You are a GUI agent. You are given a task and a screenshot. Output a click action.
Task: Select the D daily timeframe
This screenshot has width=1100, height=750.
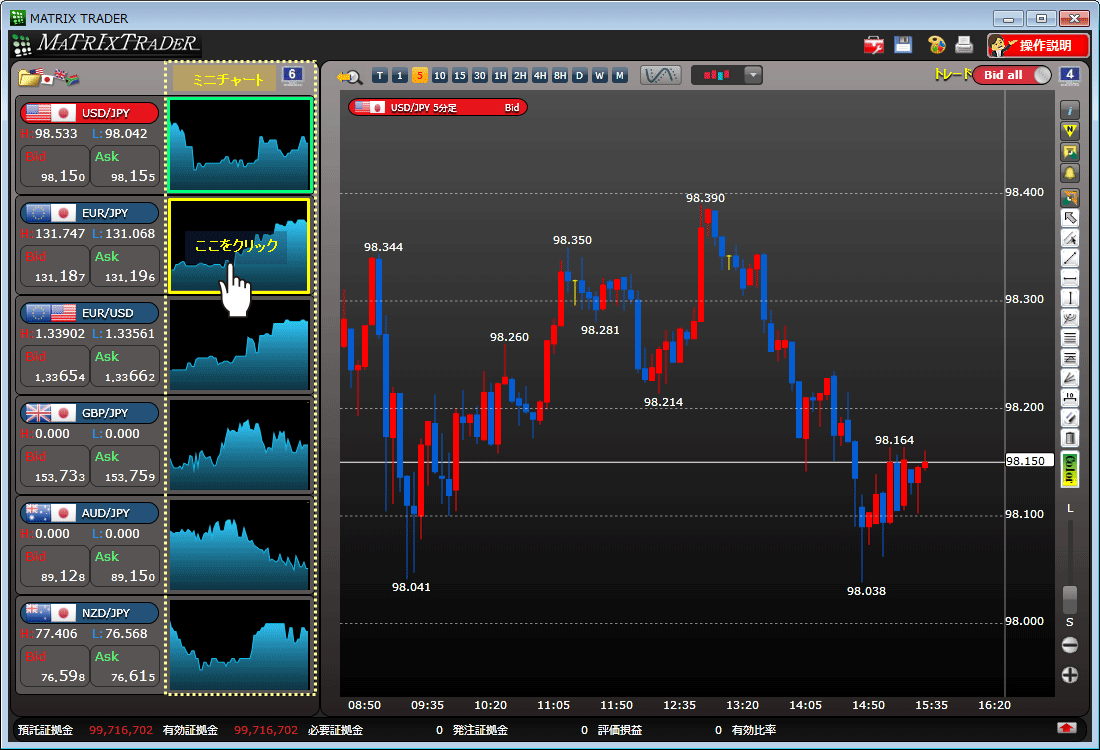click(x=579, y=76)
